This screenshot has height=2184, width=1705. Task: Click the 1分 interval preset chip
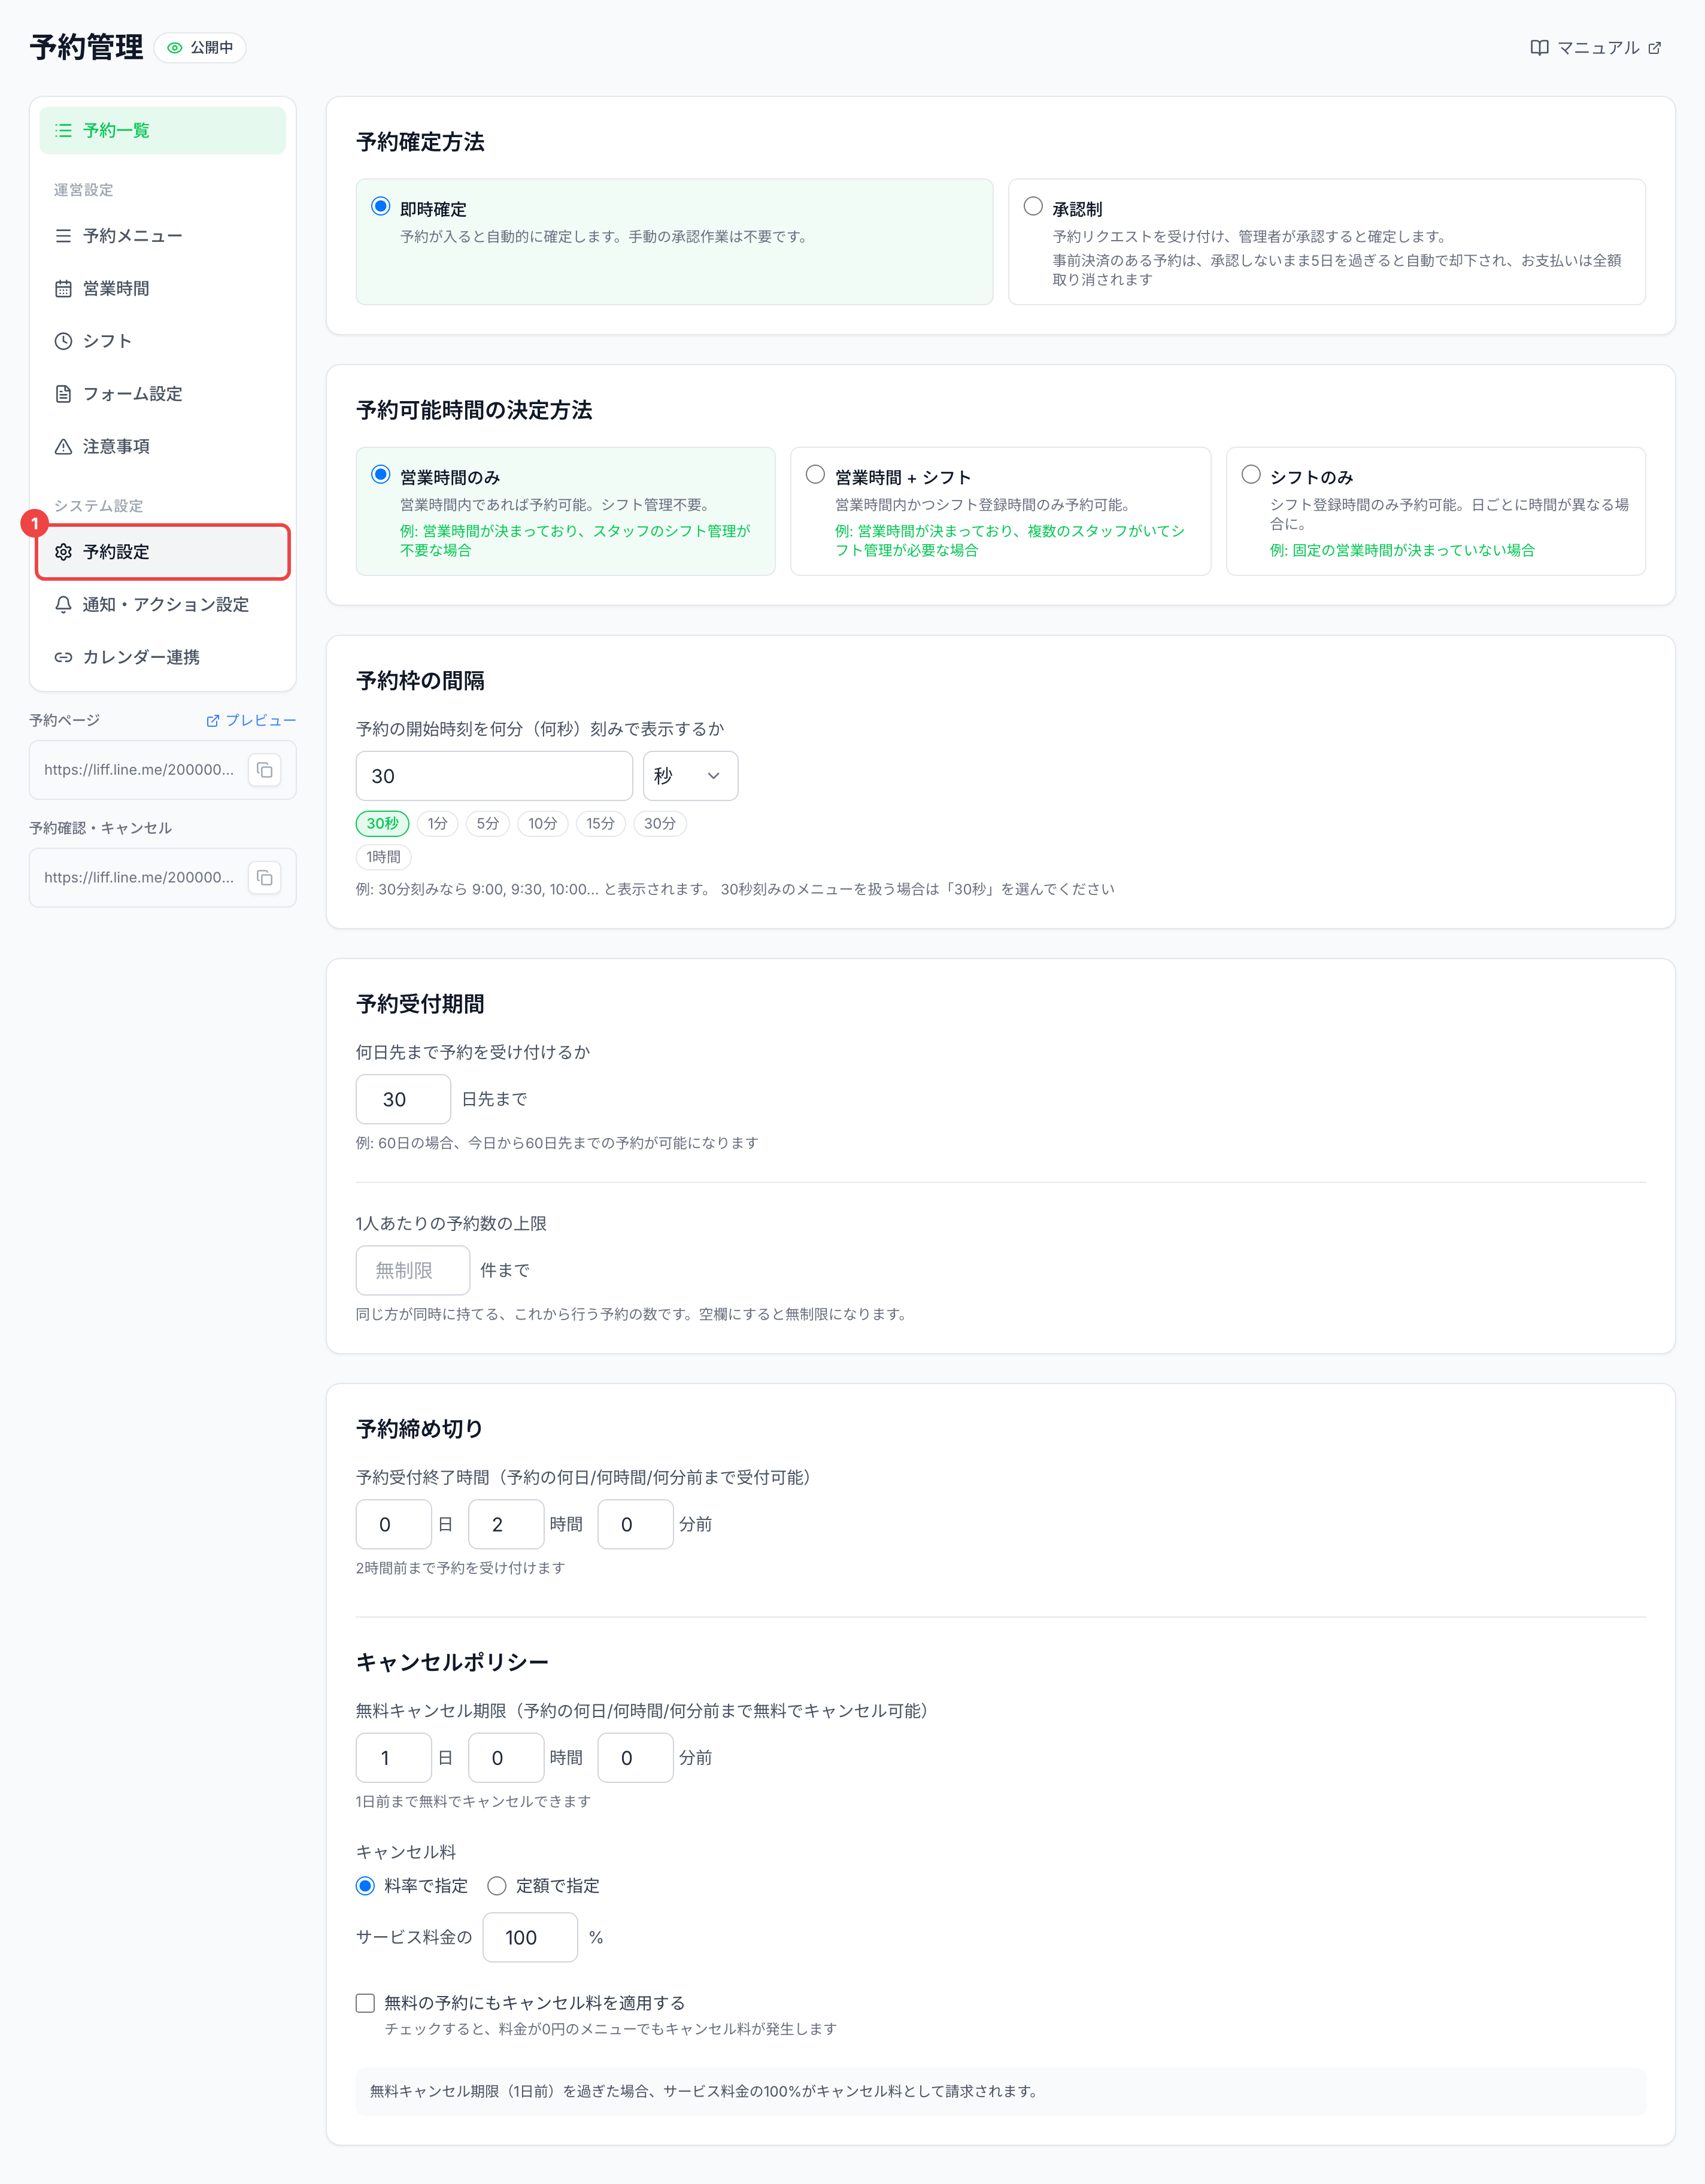click(x=437, y=824)
